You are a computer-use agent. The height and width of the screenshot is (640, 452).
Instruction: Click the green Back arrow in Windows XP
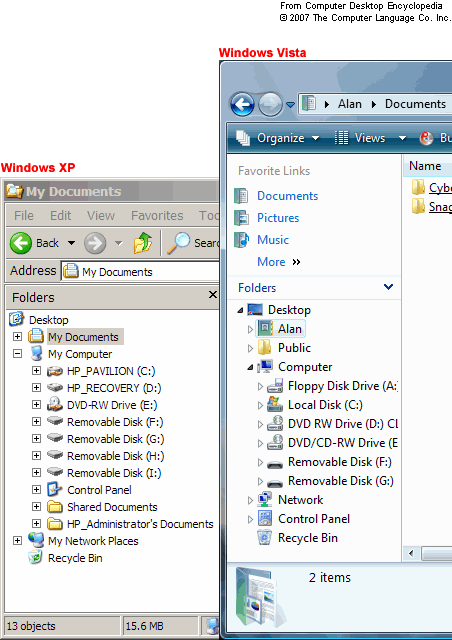coord(20,243)
